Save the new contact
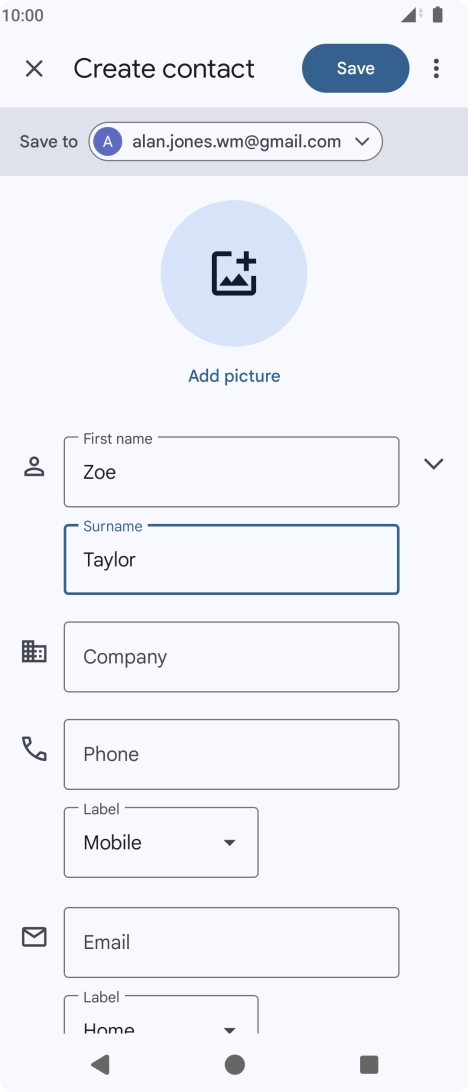The image size is (468, 1092). pos(356,68)
